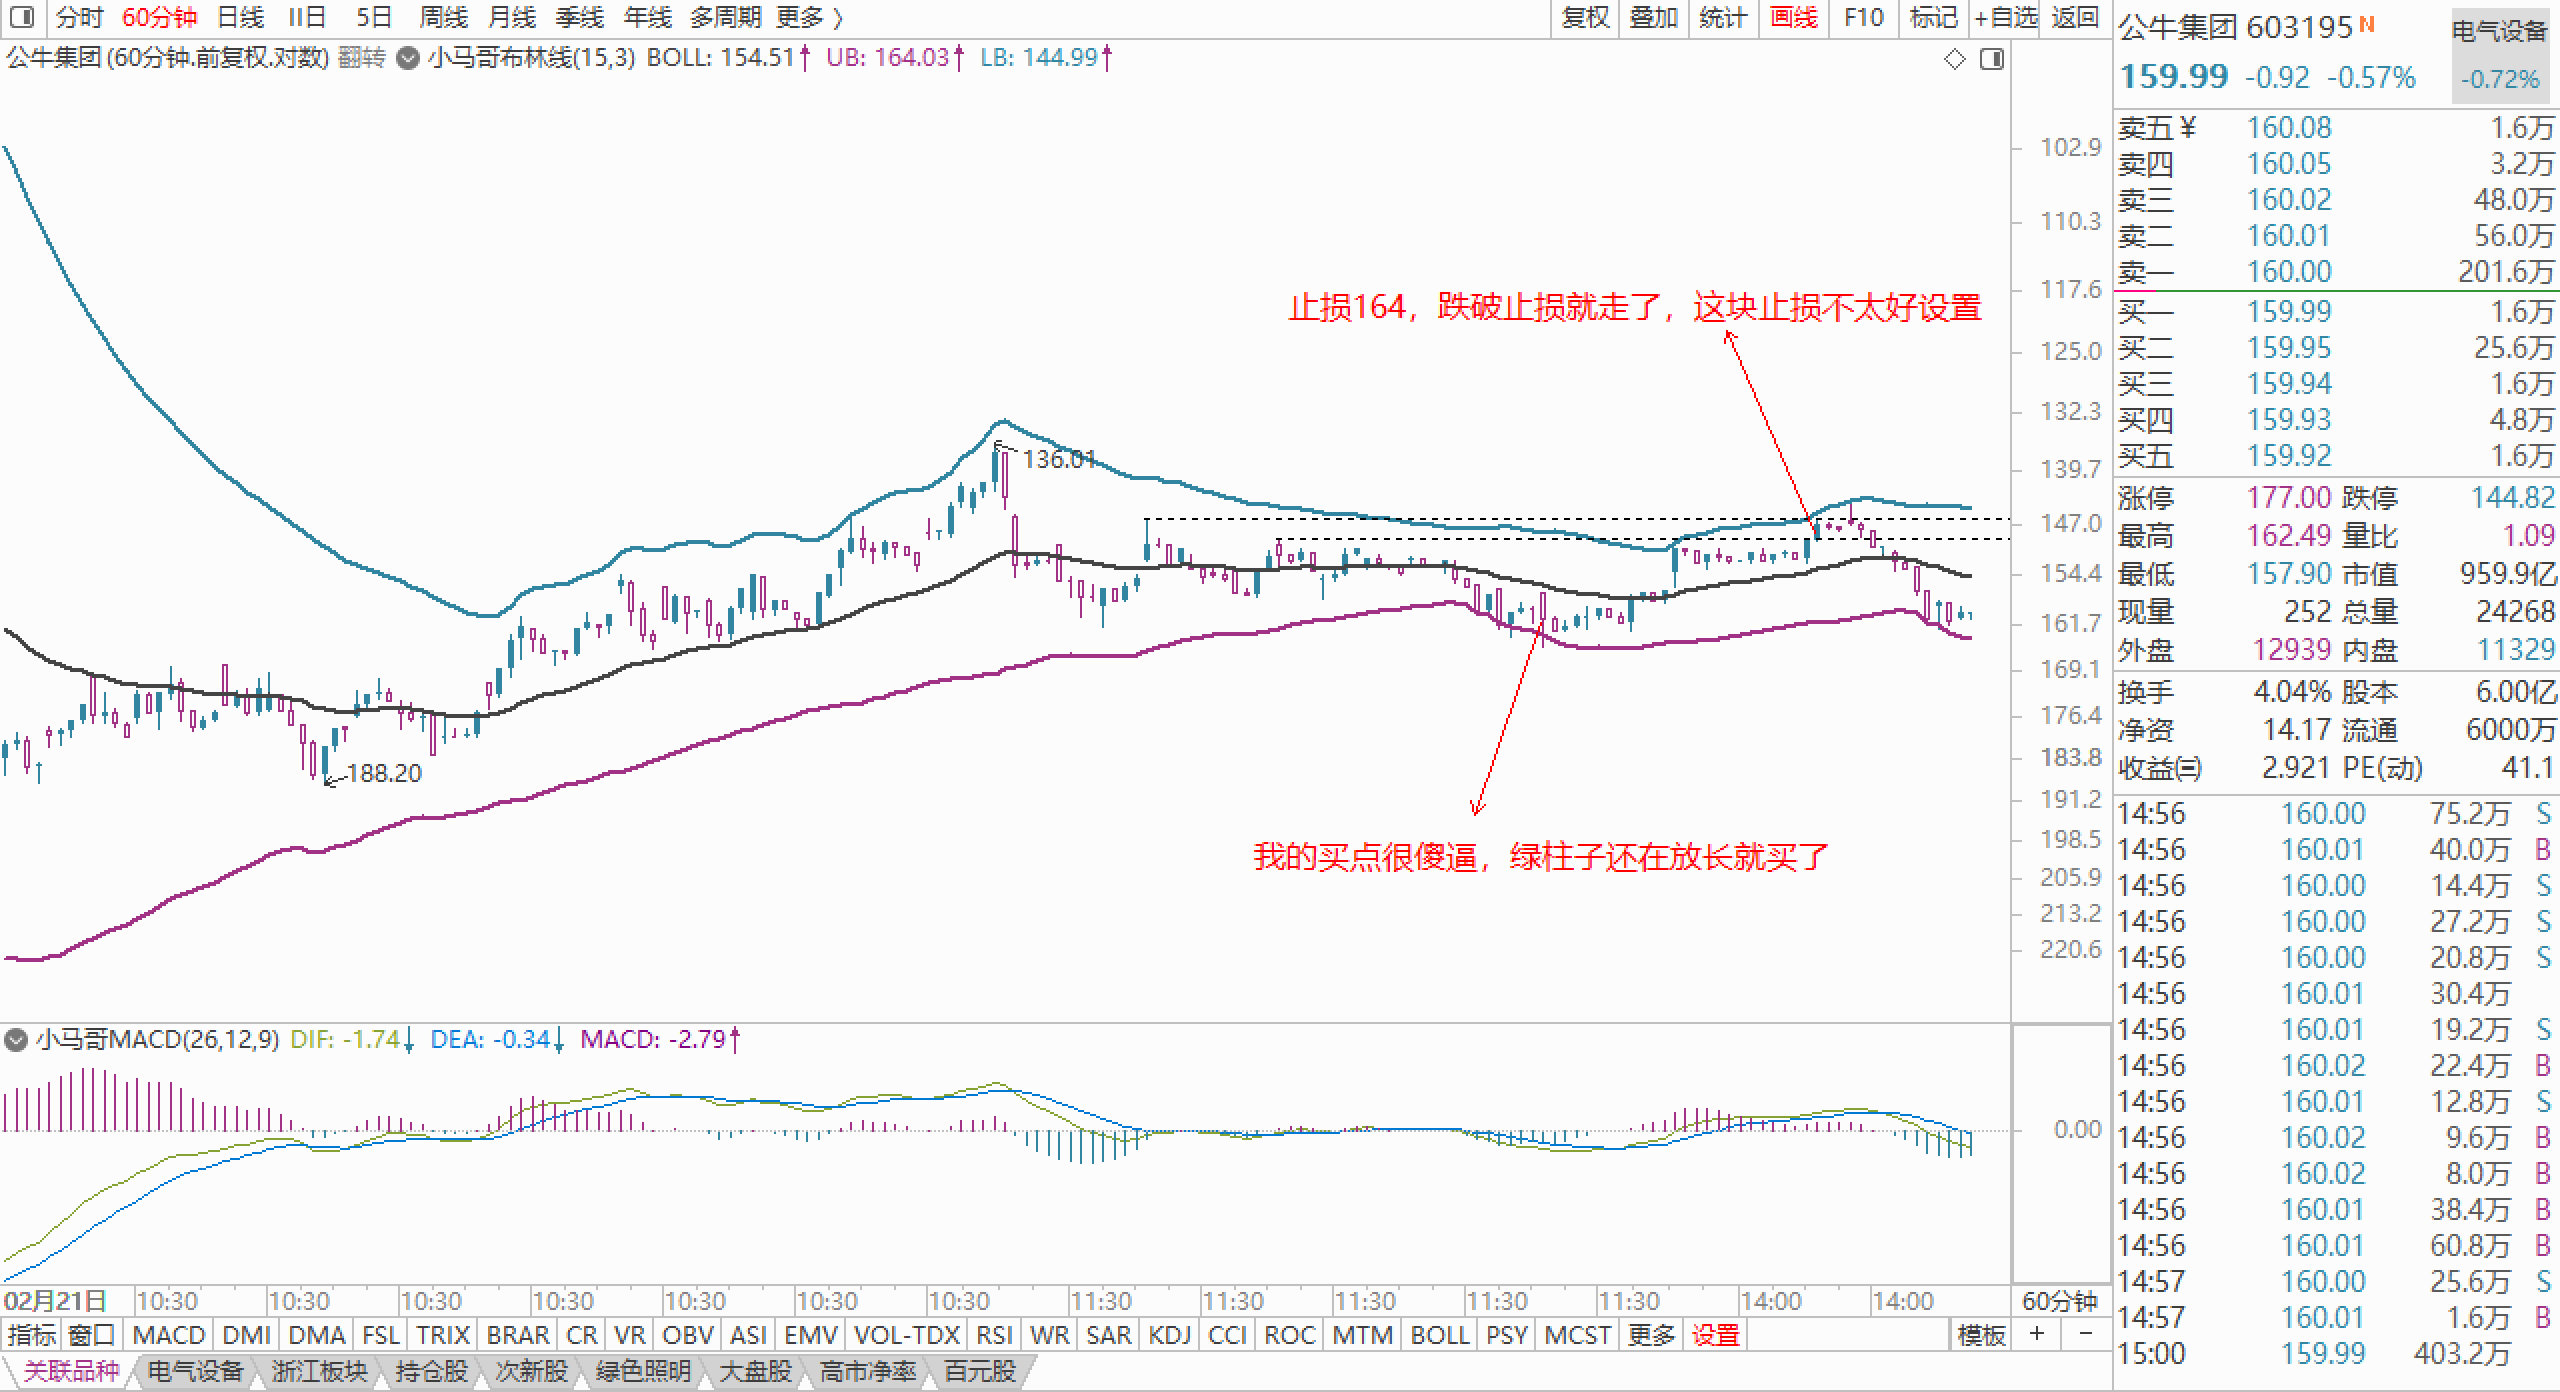This screenshot has width=2560, height=1392.
Task: Click plus zoom-in button at bottom
Action: pos(2037,1334)
